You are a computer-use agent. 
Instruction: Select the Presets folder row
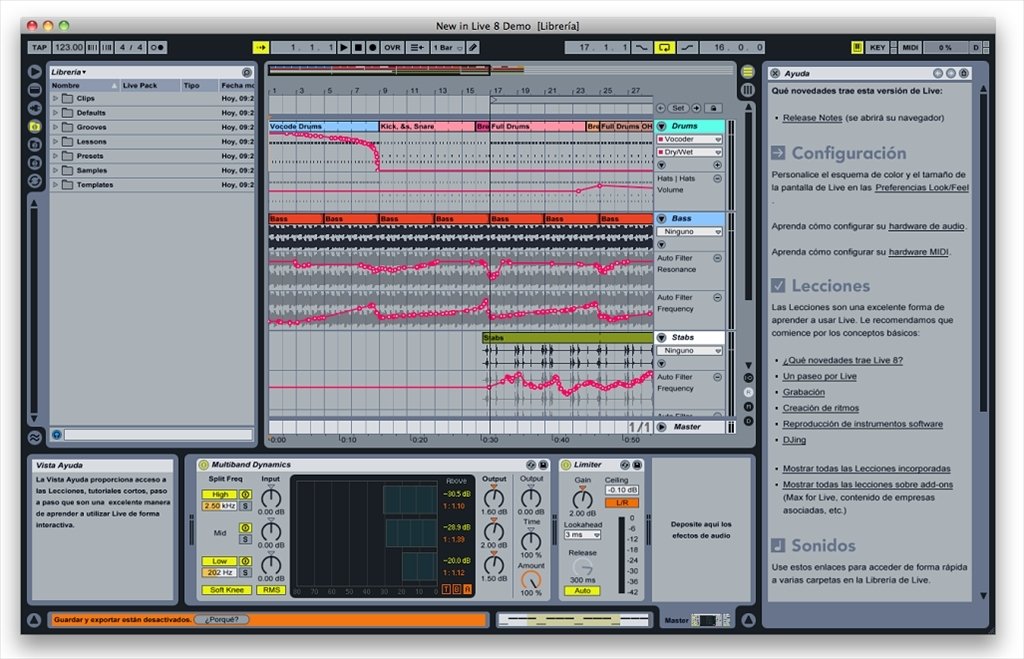click(152, 155)
